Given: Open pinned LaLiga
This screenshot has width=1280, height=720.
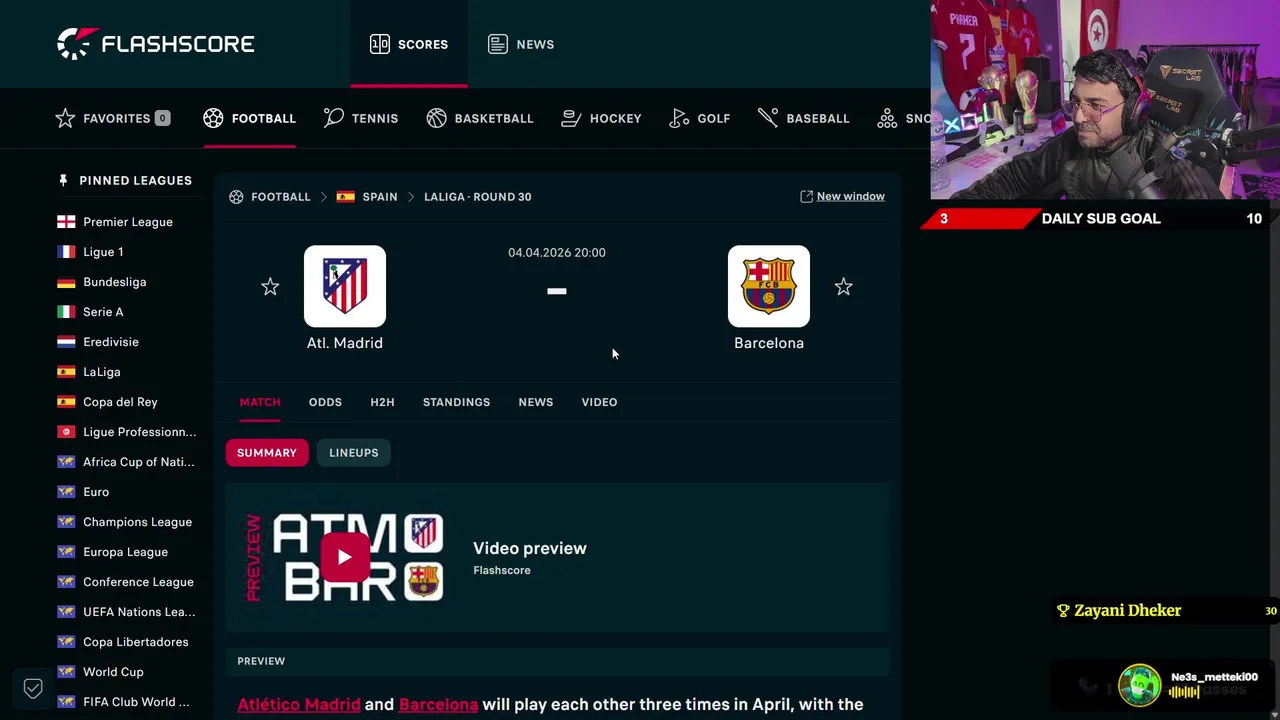Looking at the screenshot, I should click(102, 372).
